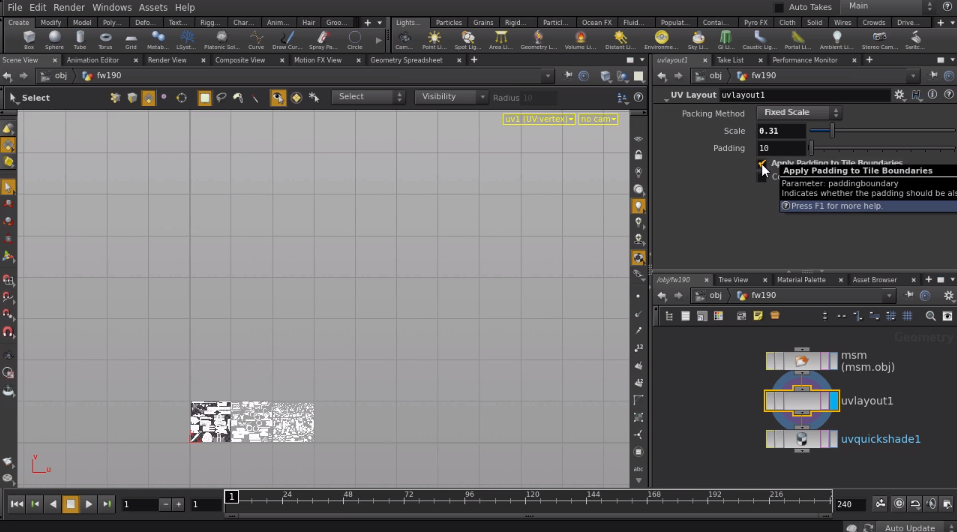
Task: Choose the Spot Light shelf tool
Action: (x=468, y=40)
